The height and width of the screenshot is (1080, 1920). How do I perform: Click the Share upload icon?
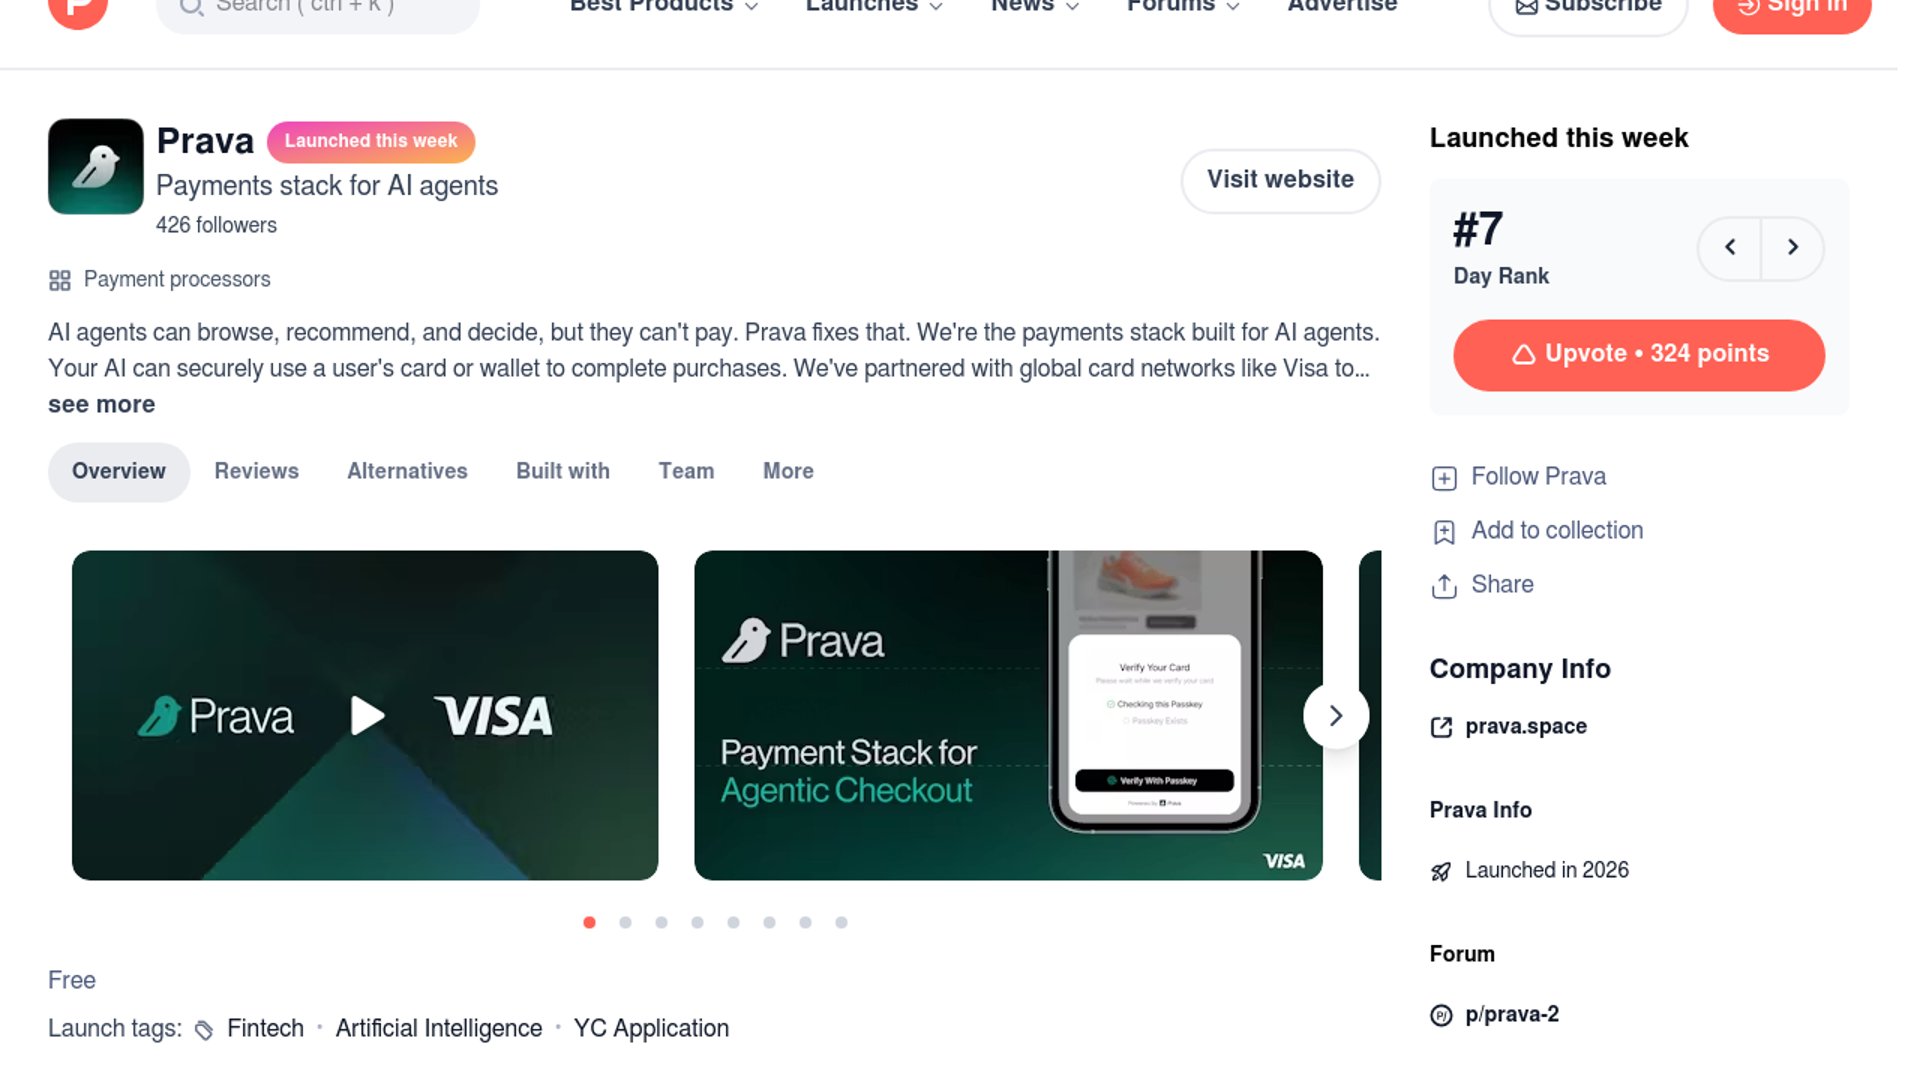[x=1444, y=586]
